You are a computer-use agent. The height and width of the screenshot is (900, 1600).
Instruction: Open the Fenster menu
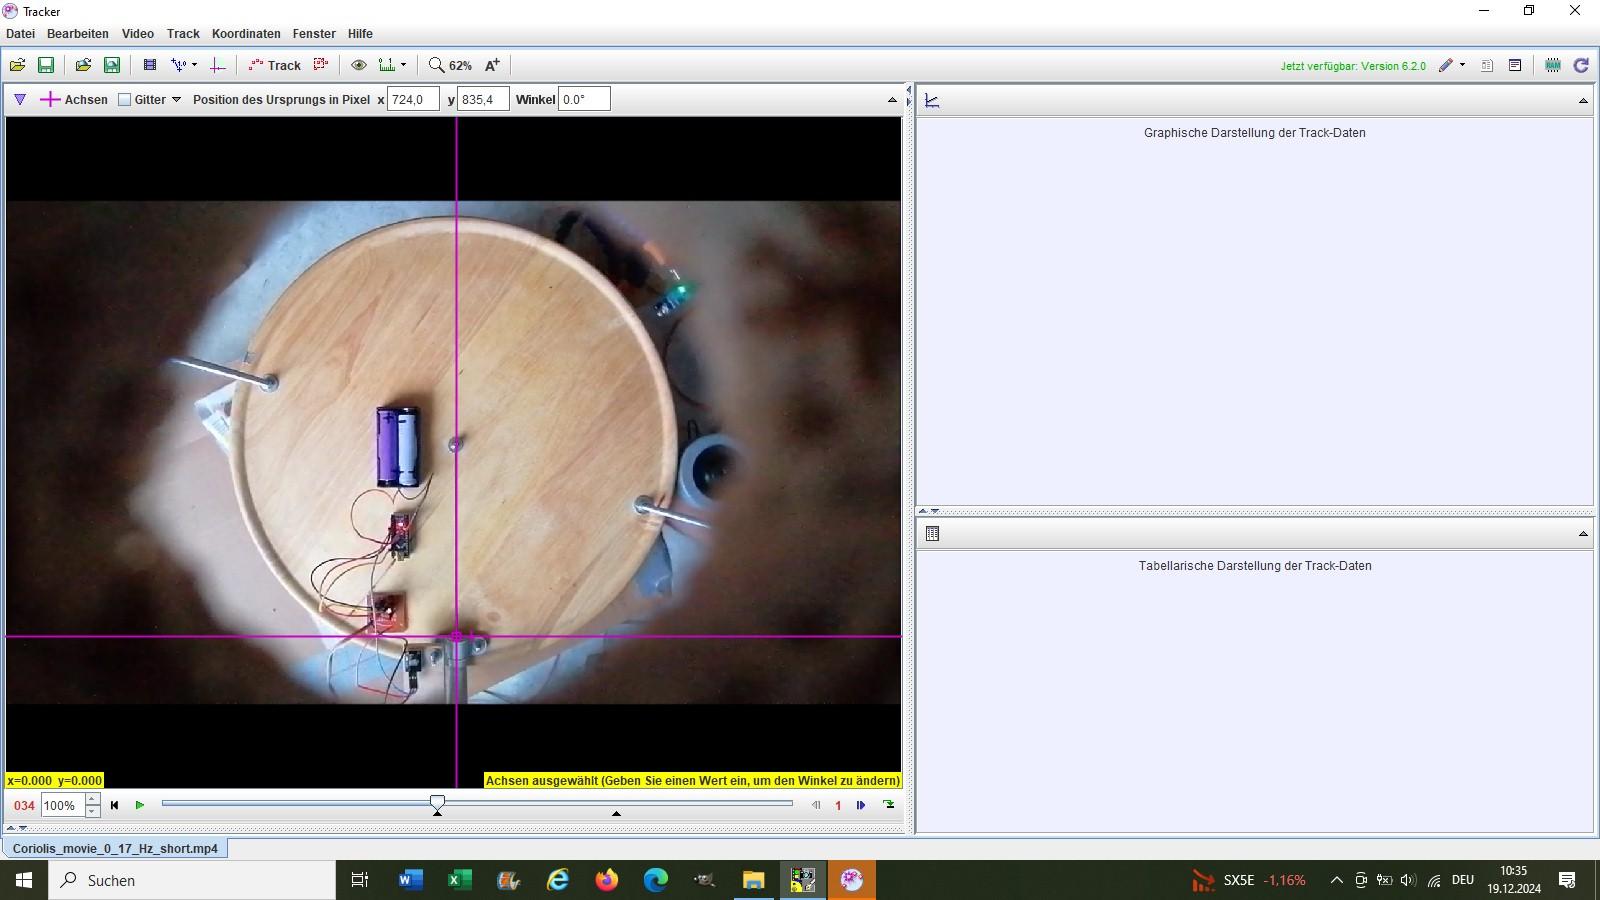coord(314,34)
